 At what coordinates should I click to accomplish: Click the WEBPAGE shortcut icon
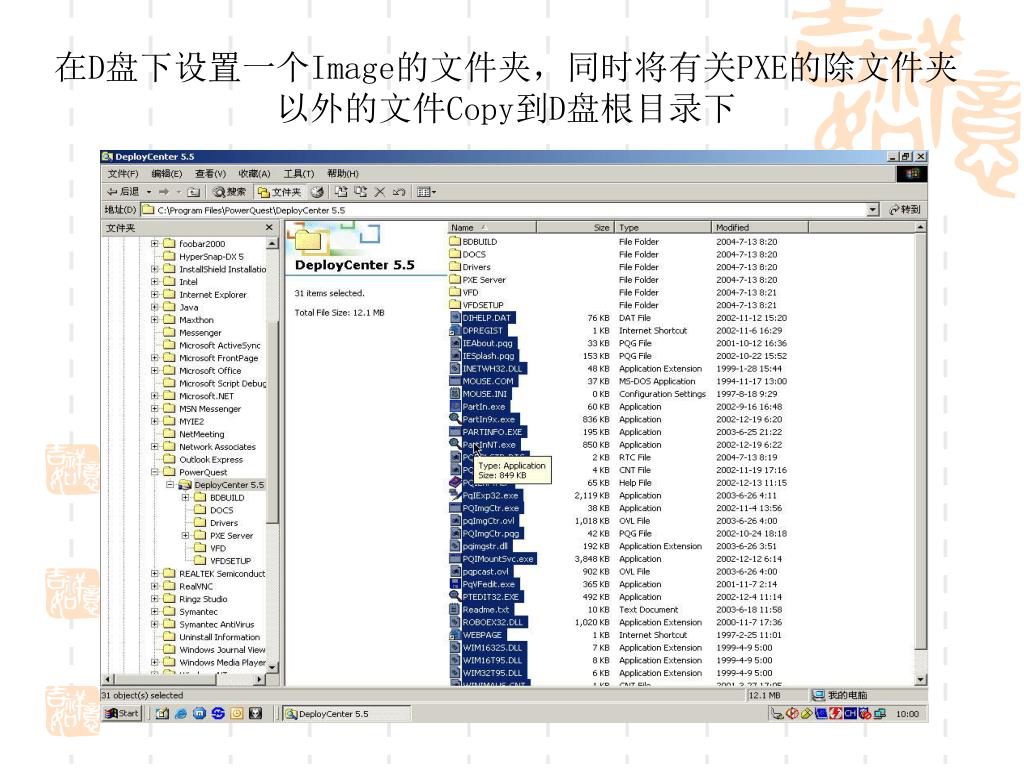pyautogui.click(x=455, y=635)
